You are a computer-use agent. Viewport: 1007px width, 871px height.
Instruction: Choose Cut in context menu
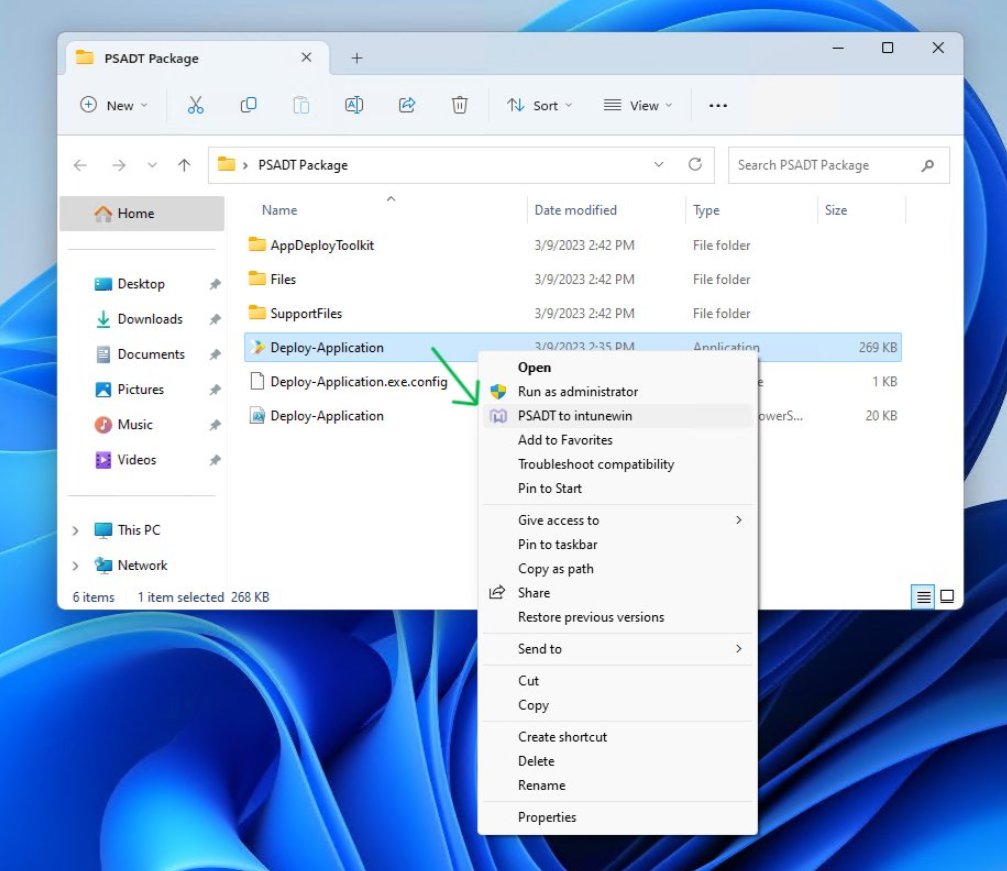tap(617, 681)
